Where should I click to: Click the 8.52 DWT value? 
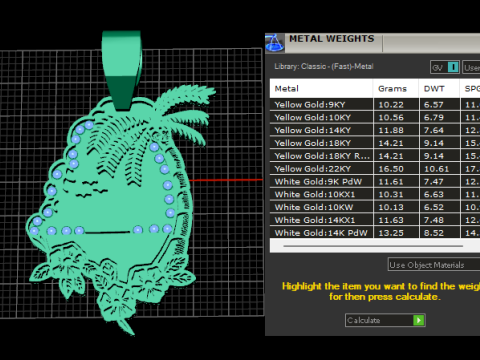point(434,233)
